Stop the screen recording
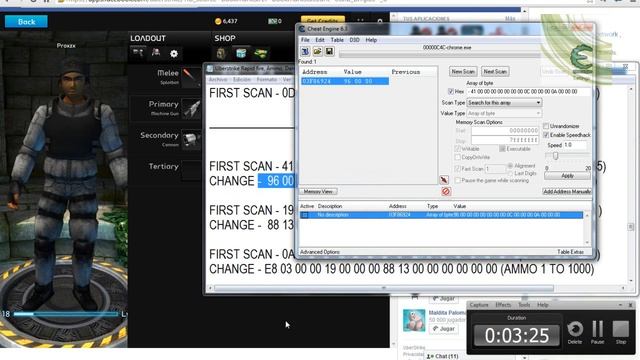The width and height of the screenshot is (640, 360). (x=621, y=329)
